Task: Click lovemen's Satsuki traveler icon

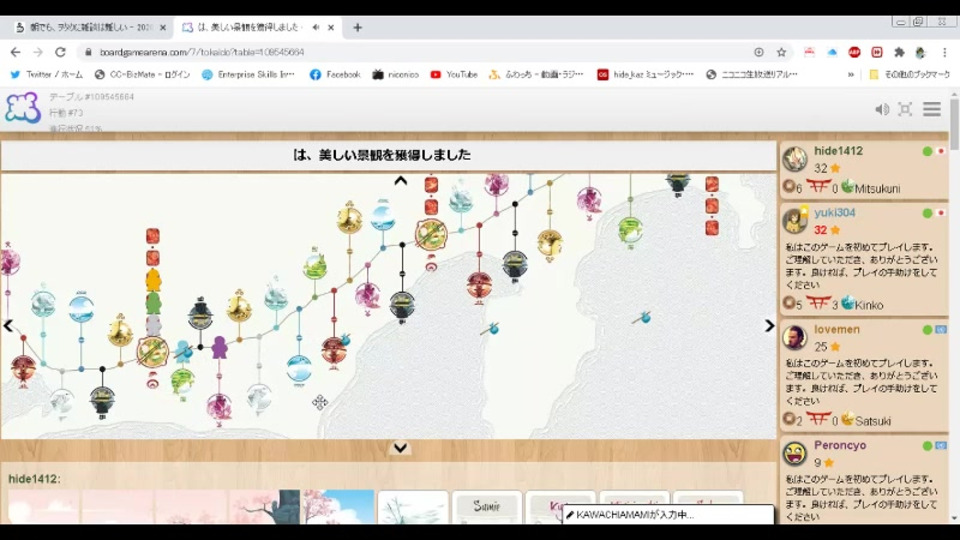Action: [847, 419]
